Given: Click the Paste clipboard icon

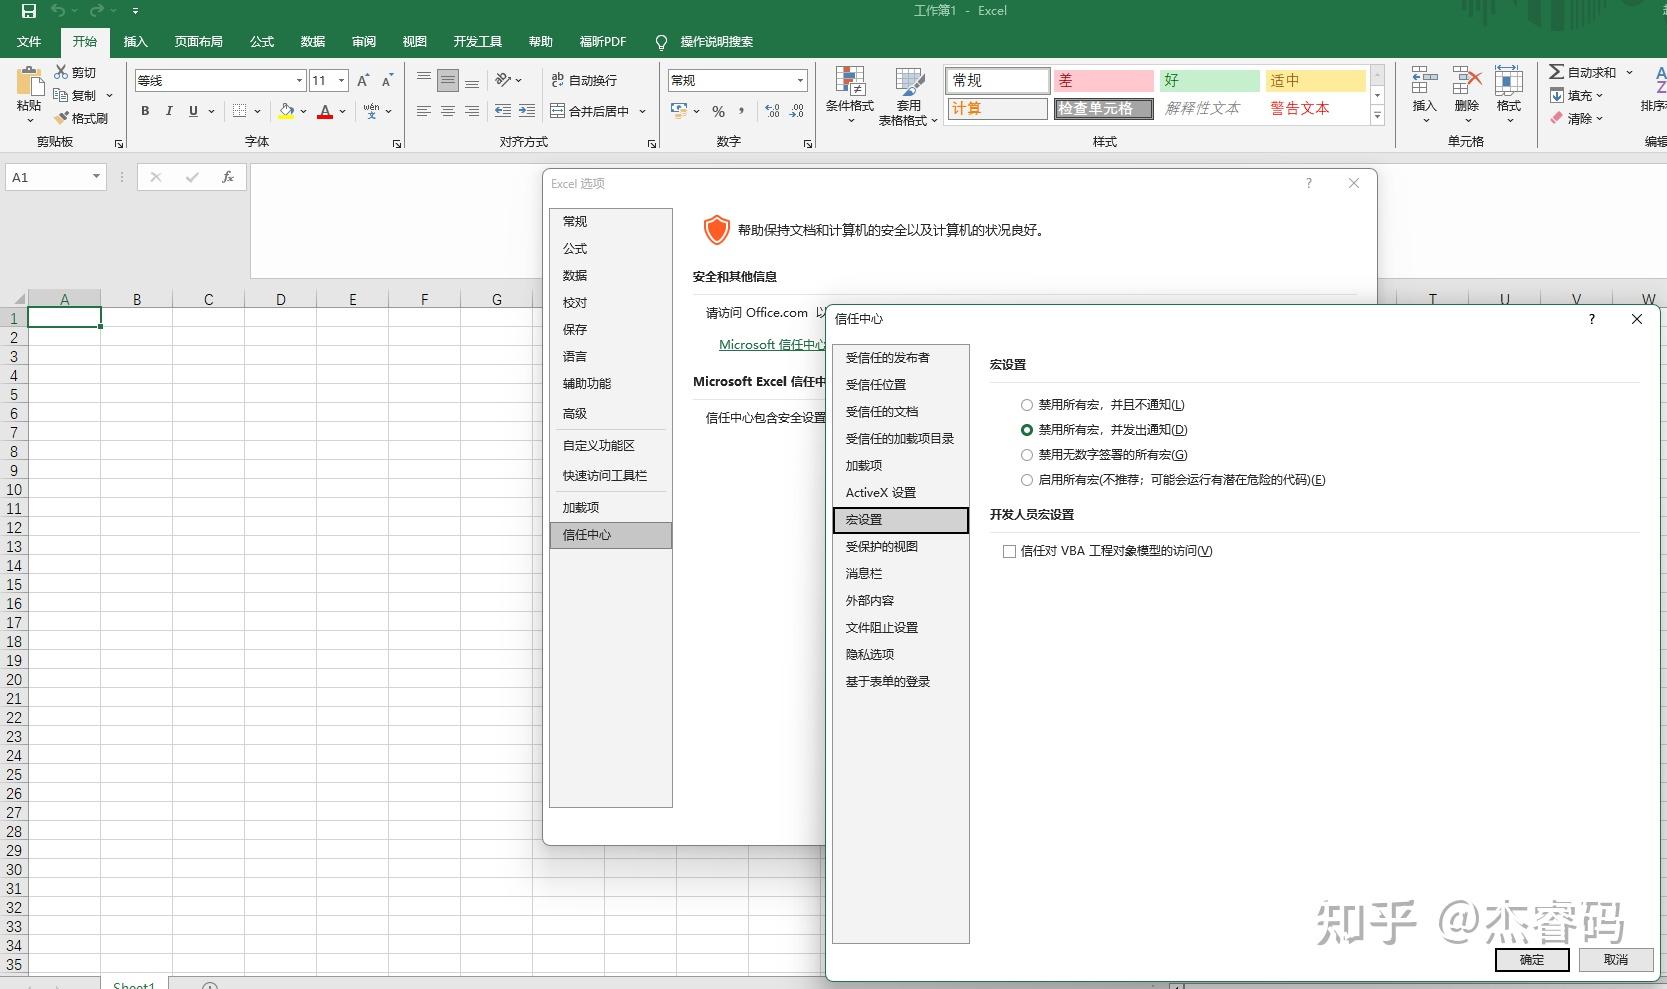Looking at the screenshot, I should [x=29, y=81].
